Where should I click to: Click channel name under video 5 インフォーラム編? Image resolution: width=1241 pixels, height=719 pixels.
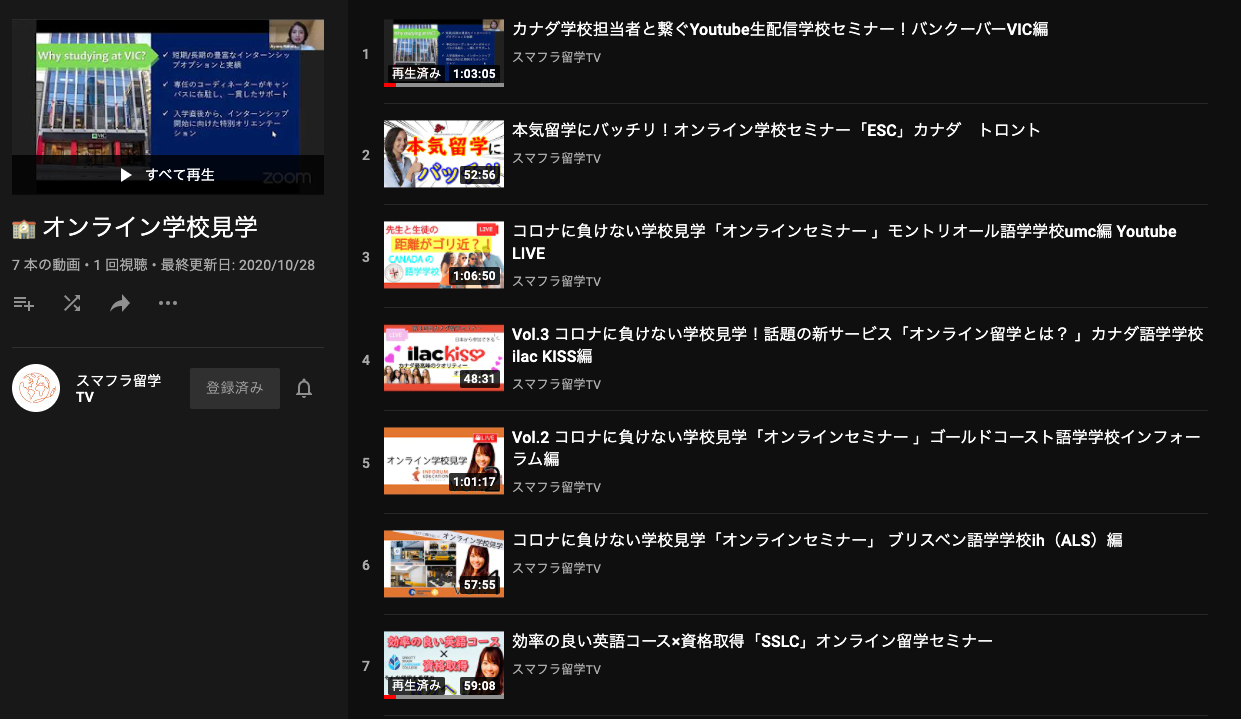[556, 487]
